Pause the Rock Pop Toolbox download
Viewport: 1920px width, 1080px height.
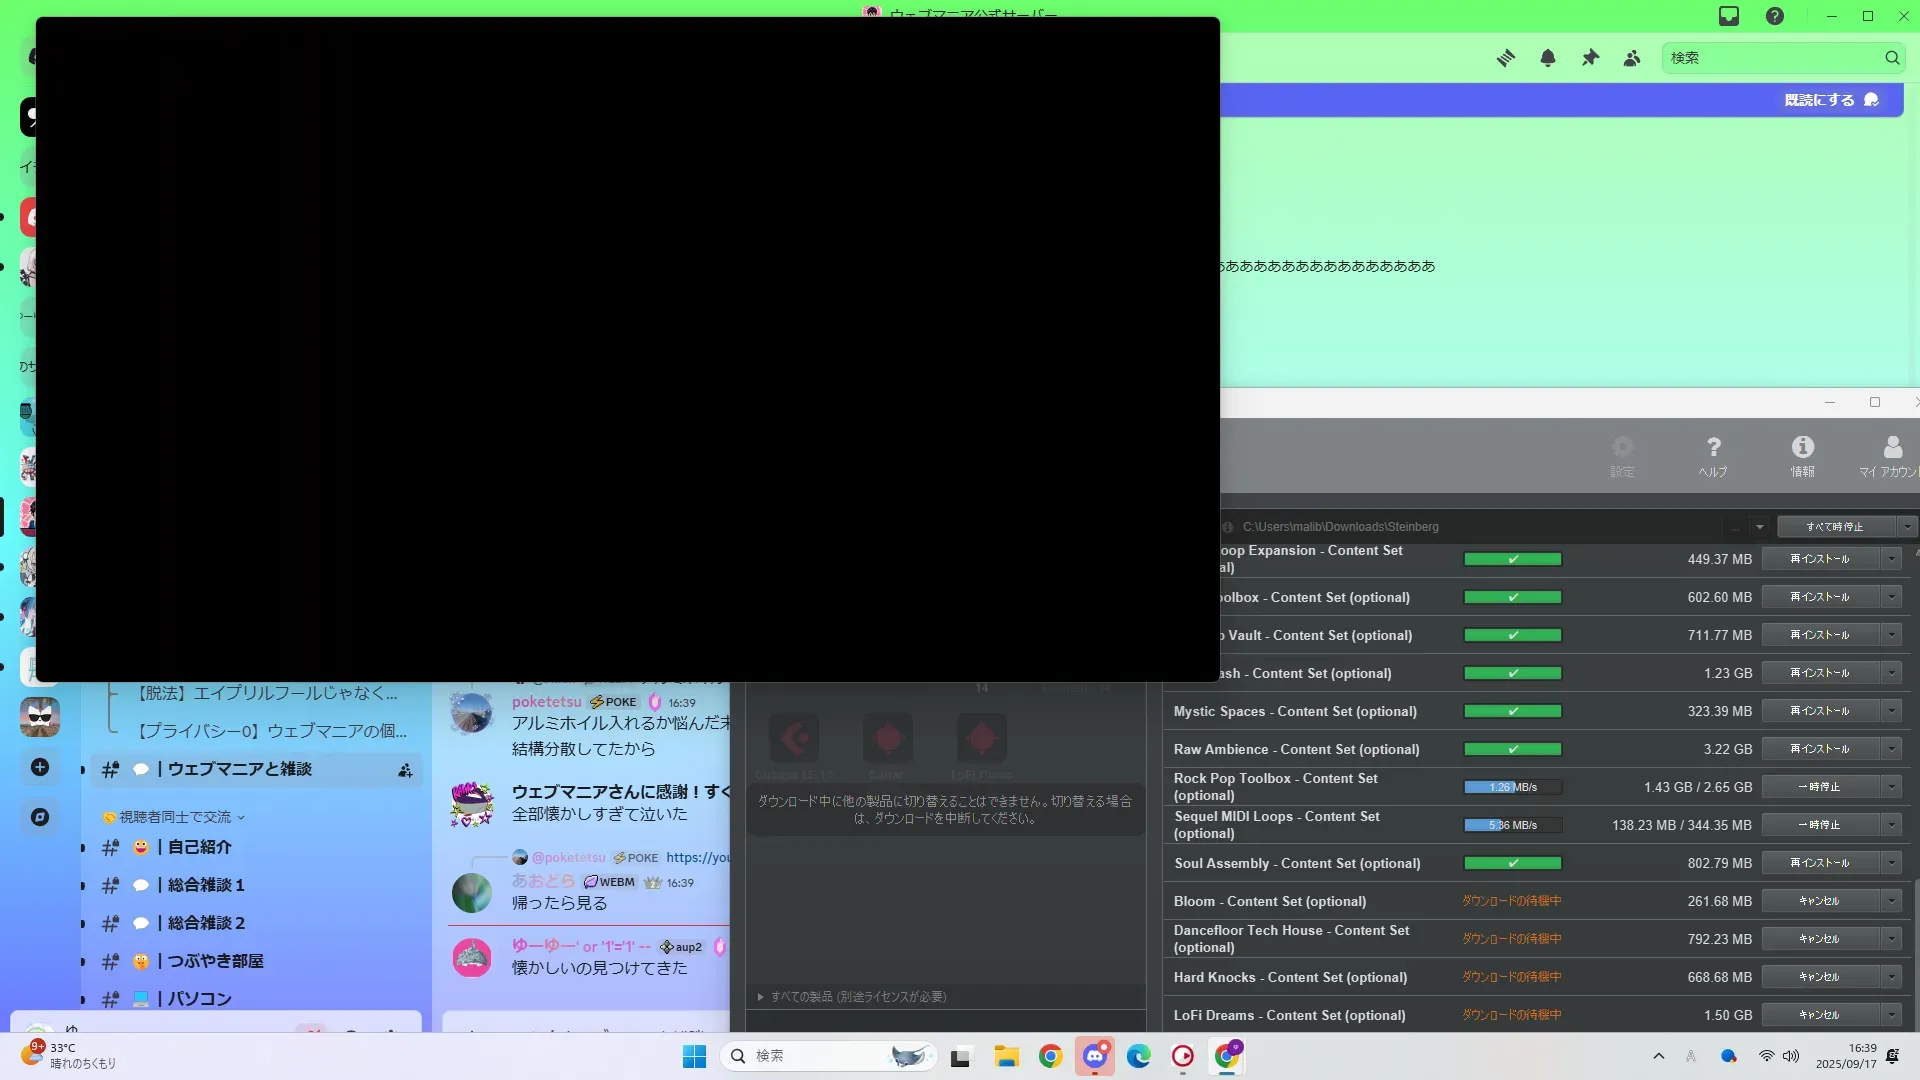pyautogui.click(x=1819, y=787)
